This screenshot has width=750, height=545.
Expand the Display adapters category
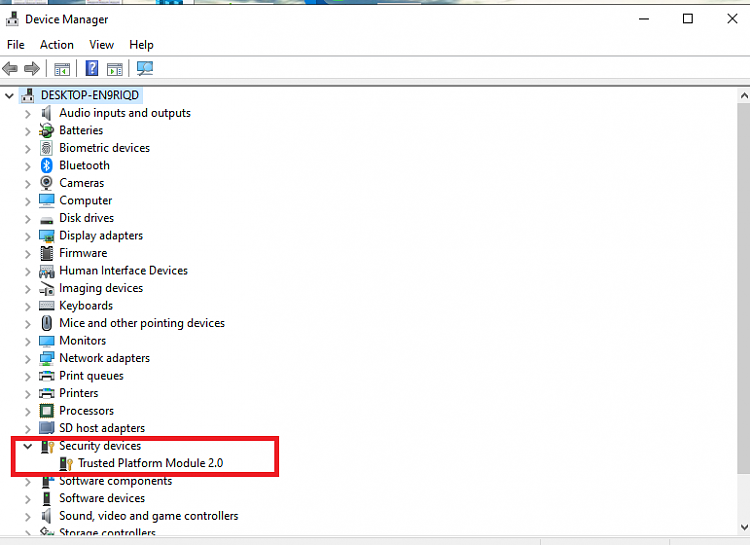point(27,236)
